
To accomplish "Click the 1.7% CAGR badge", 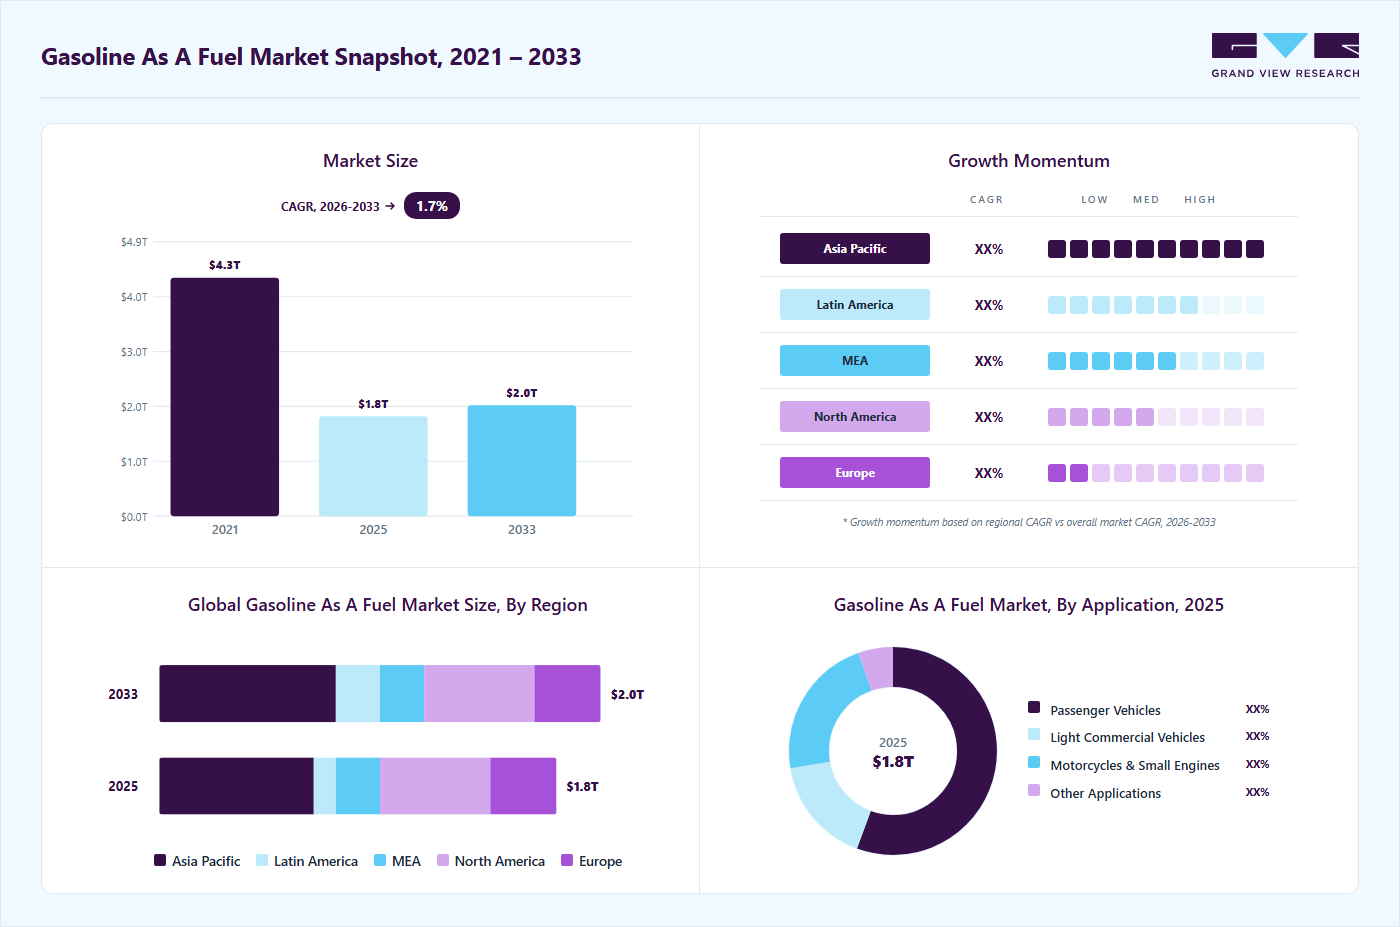I will pyautogui.click(x=432, y=206).
